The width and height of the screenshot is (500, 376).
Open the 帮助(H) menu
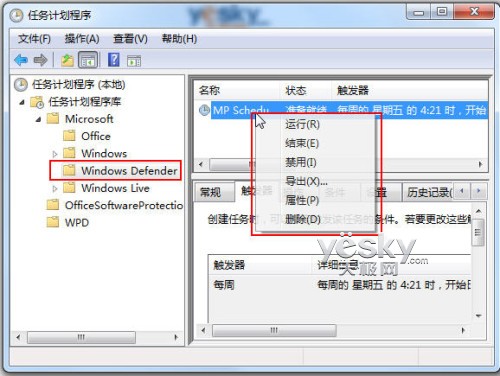pyautogui.click(x=179, y=39)
